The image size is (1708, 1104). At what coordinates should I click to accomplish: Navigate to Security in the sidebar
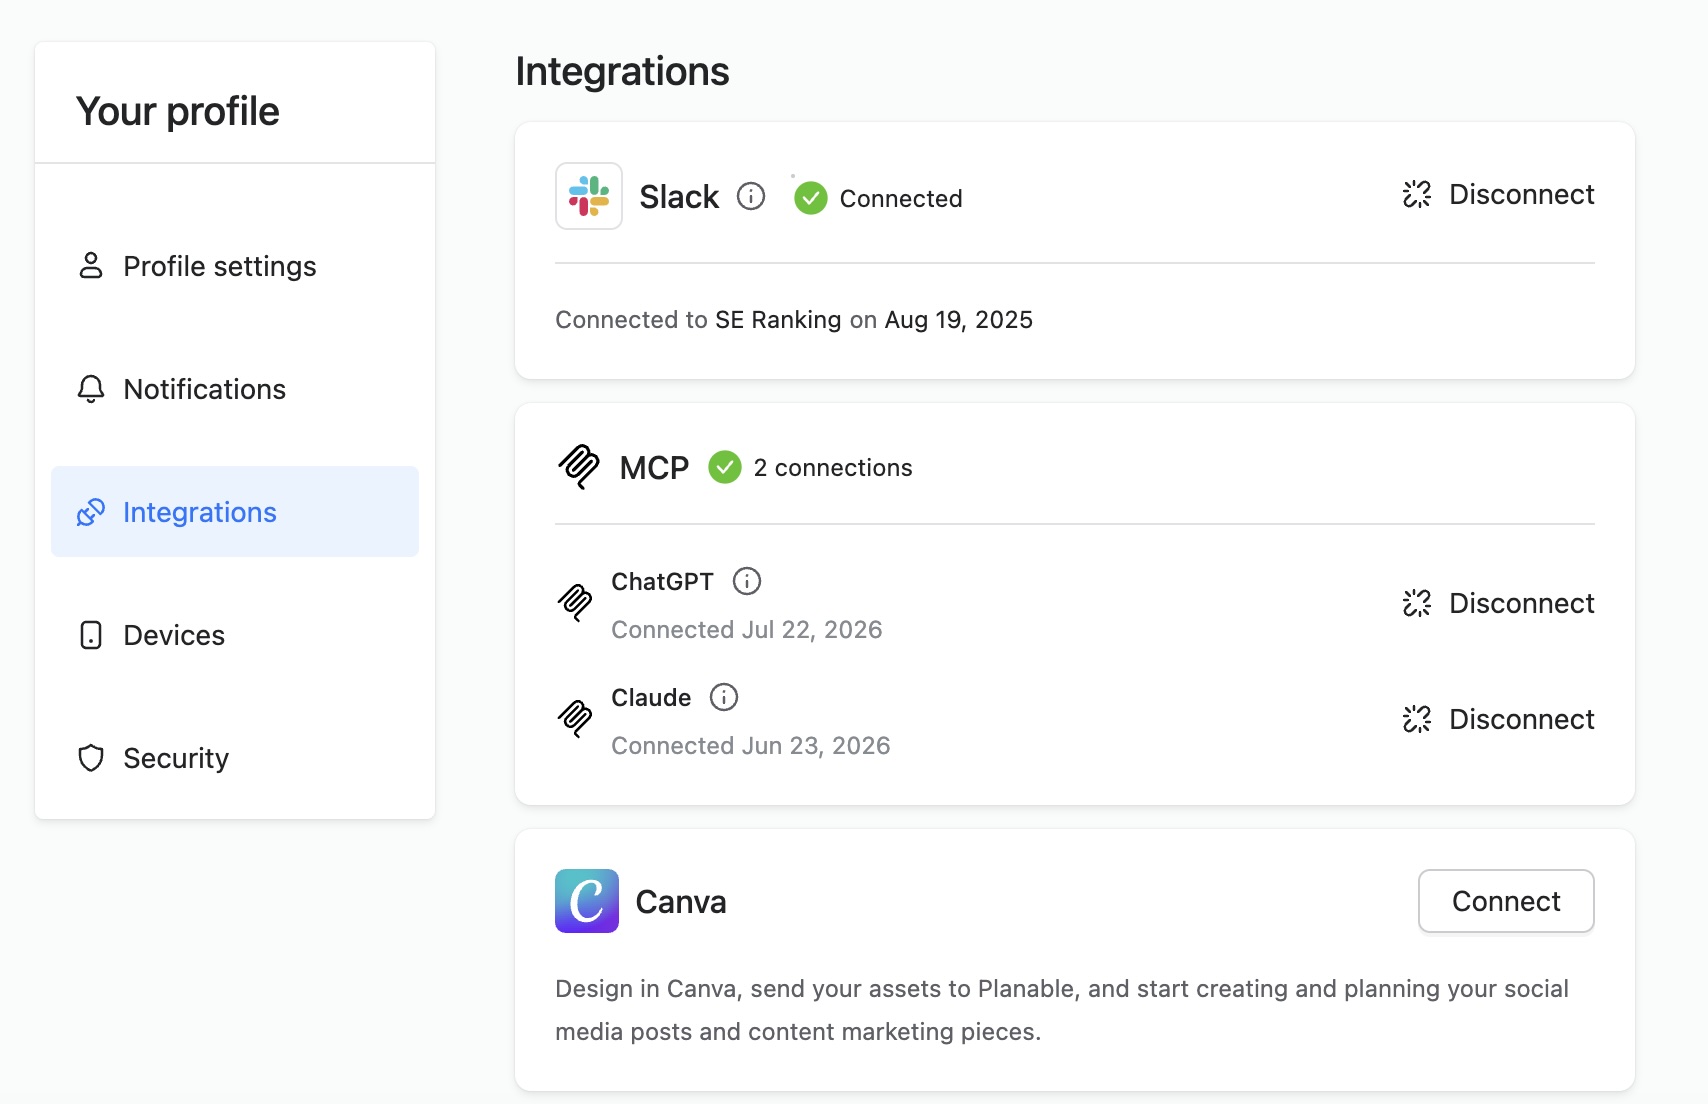point(235,758)
